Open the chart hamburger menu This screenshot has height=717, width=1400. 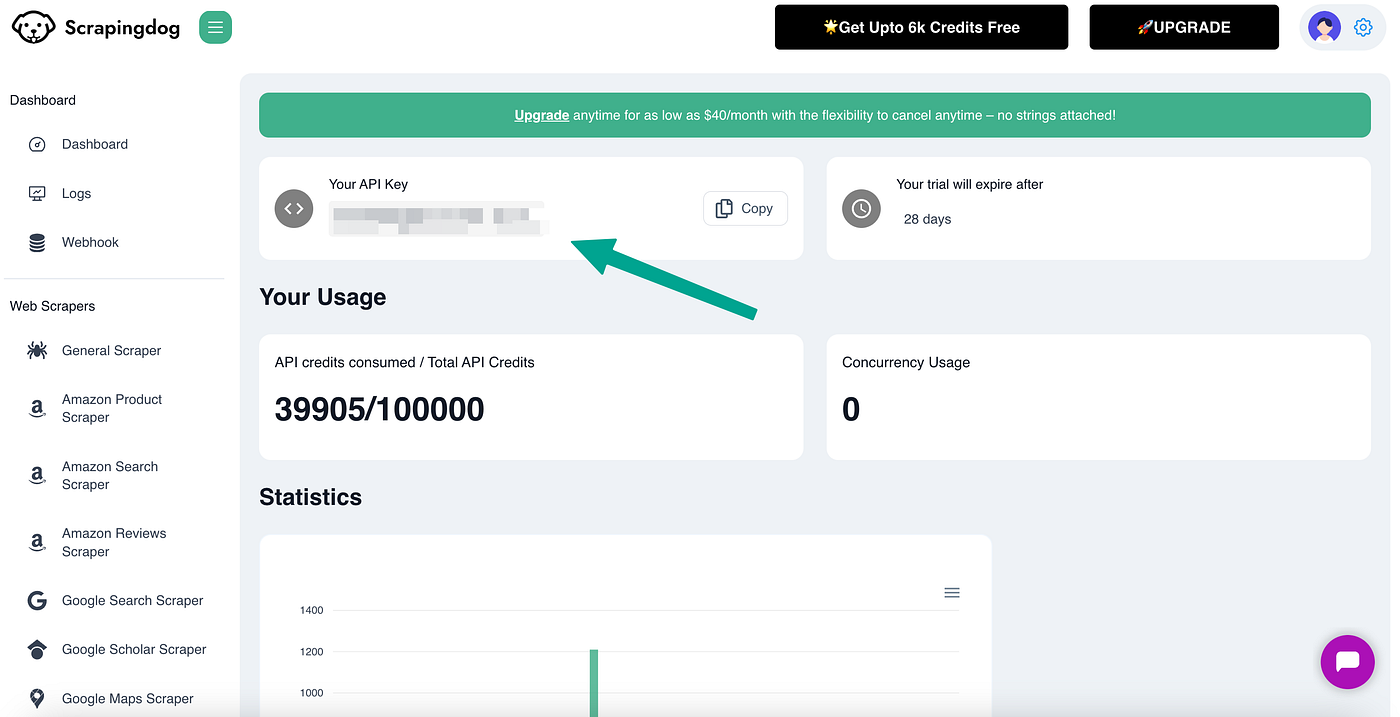pyautogui.click(x=952, y=593)
